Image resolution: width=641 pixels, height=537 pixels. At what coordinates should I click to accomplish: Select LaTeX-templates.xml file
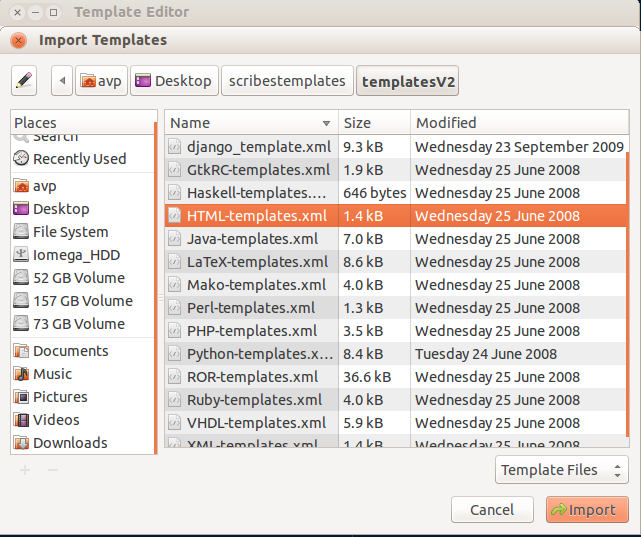tap(395, 262)
